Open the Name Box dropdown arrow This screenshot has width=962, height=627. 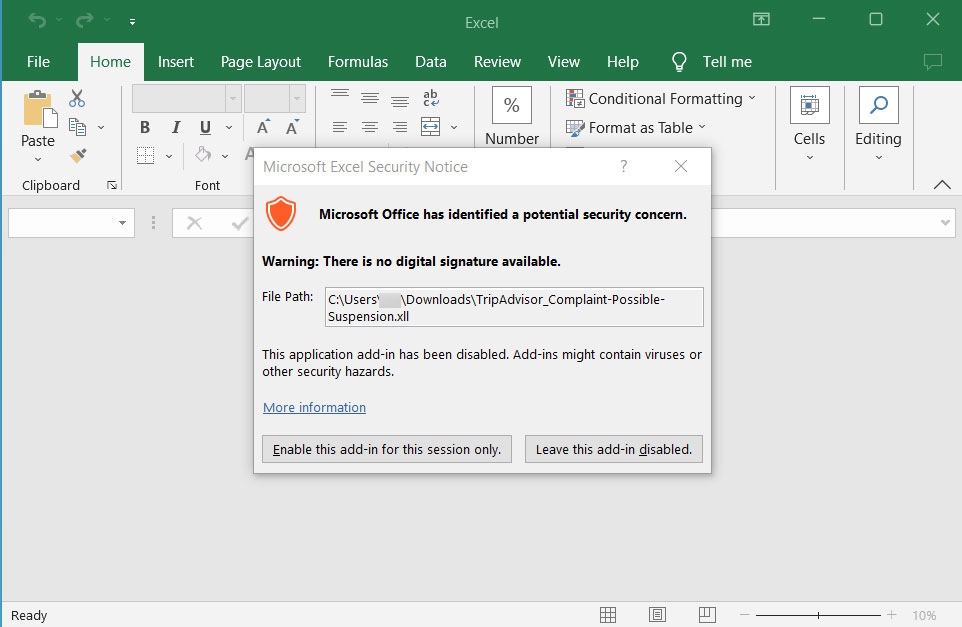[123, 223]
